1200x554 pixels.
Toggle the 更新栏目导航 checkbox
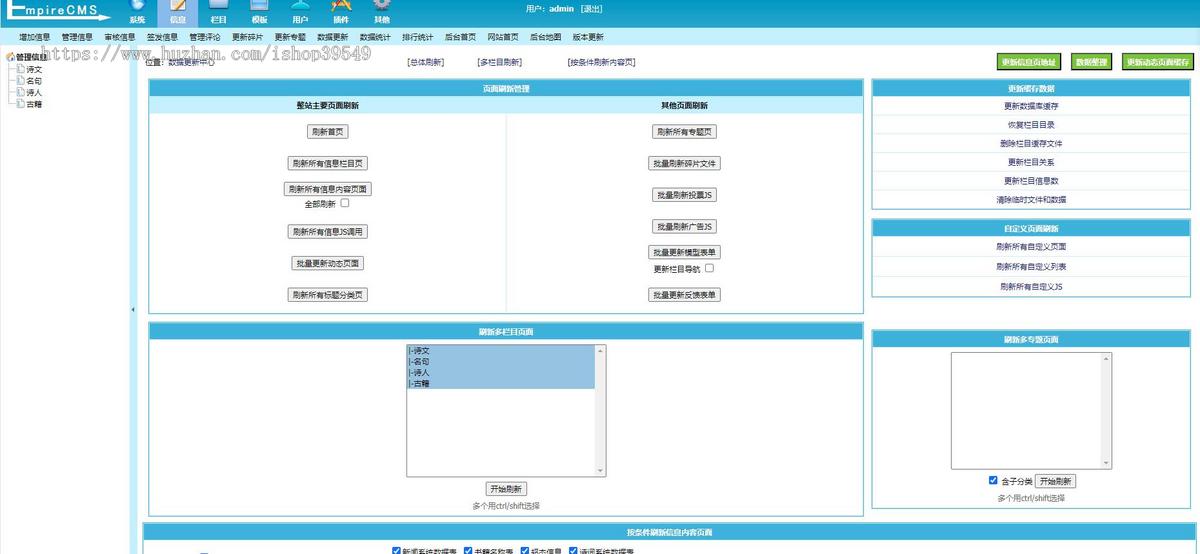pyautogui.click(x=709, y=268)
